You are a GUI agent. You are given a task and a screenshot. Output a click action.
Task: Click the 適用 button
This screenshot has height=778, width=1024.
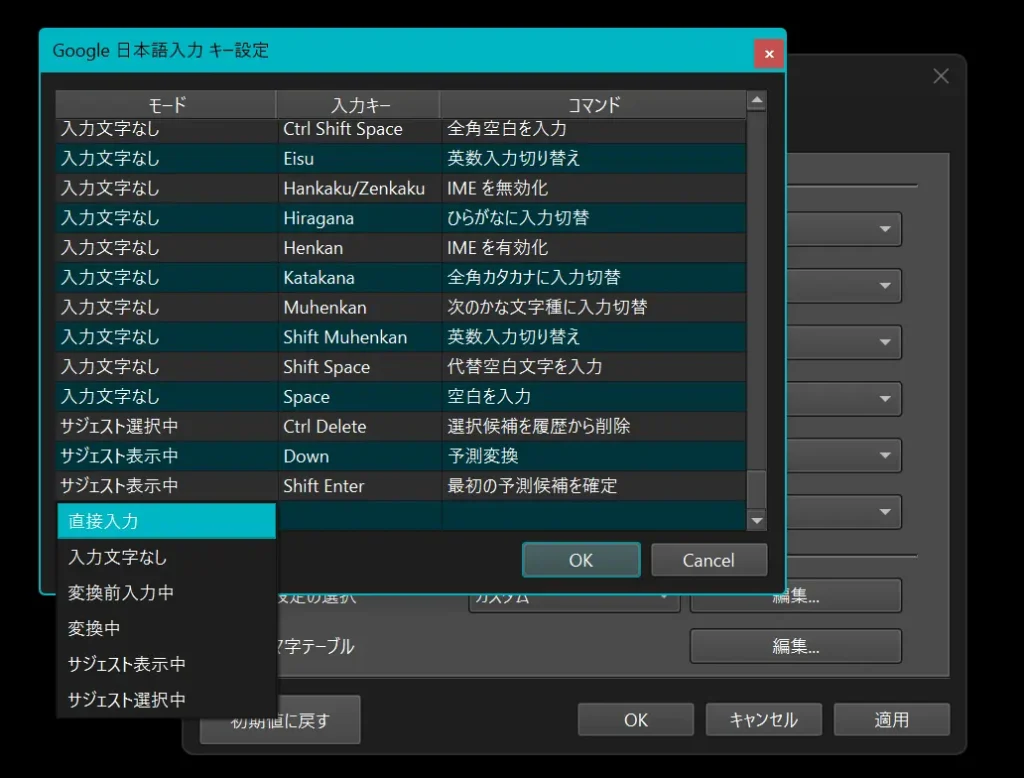click(x=891, y=720)
